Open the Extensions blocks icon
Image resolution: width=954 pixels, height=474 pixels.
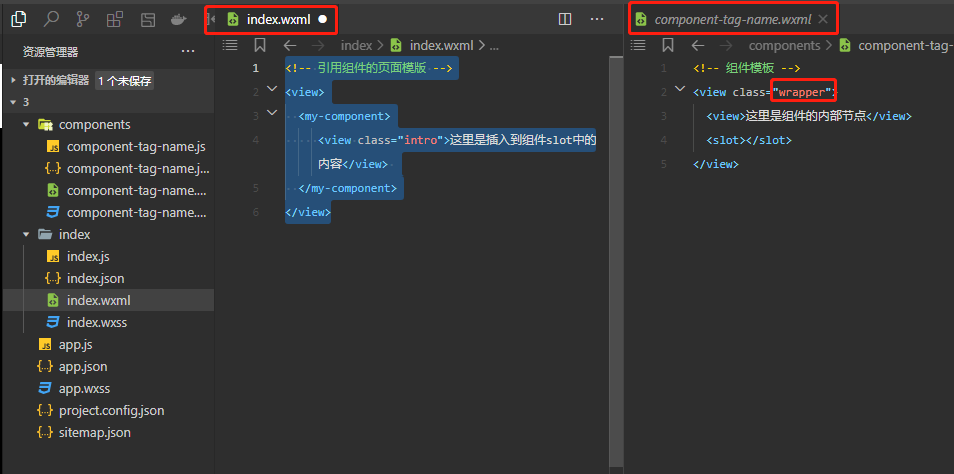click(114, 19)
